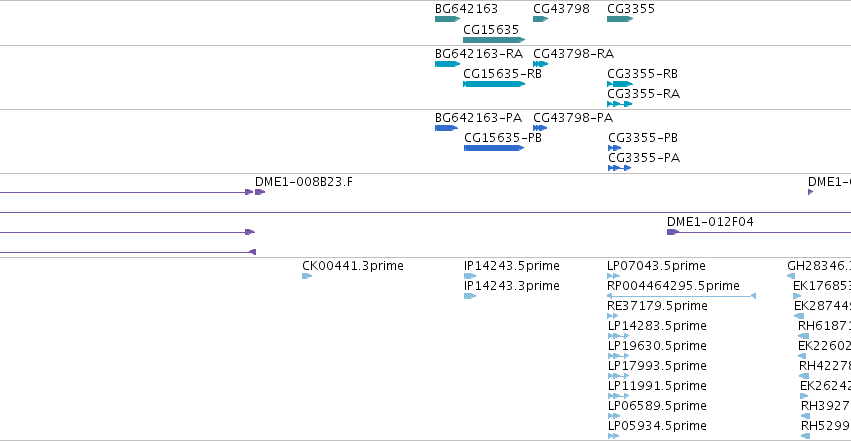
Task: Click the CG15635-PB blue protein bar
Action: [494, 148]
